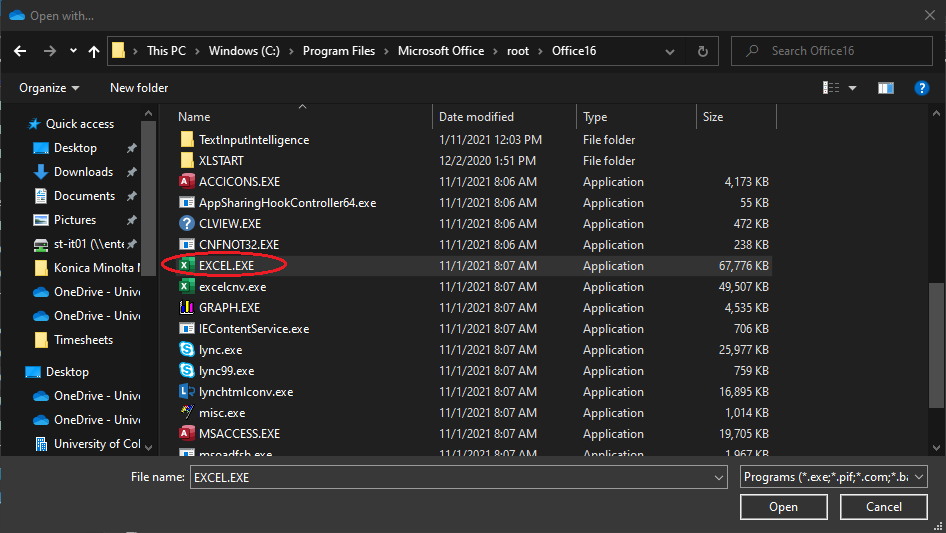Sort files by Name column
Viewport: 946px width, 533px height.
click(194, 117)
